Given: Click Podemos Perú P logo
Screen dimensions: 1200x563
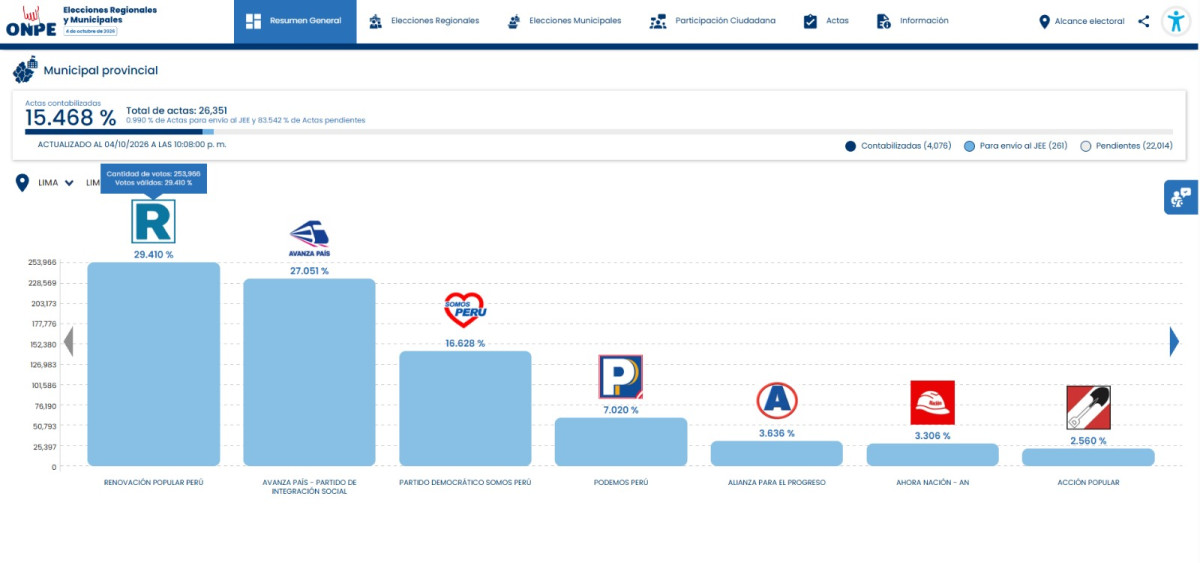Looking at the screenshot, I should click(x=620, y=377).
